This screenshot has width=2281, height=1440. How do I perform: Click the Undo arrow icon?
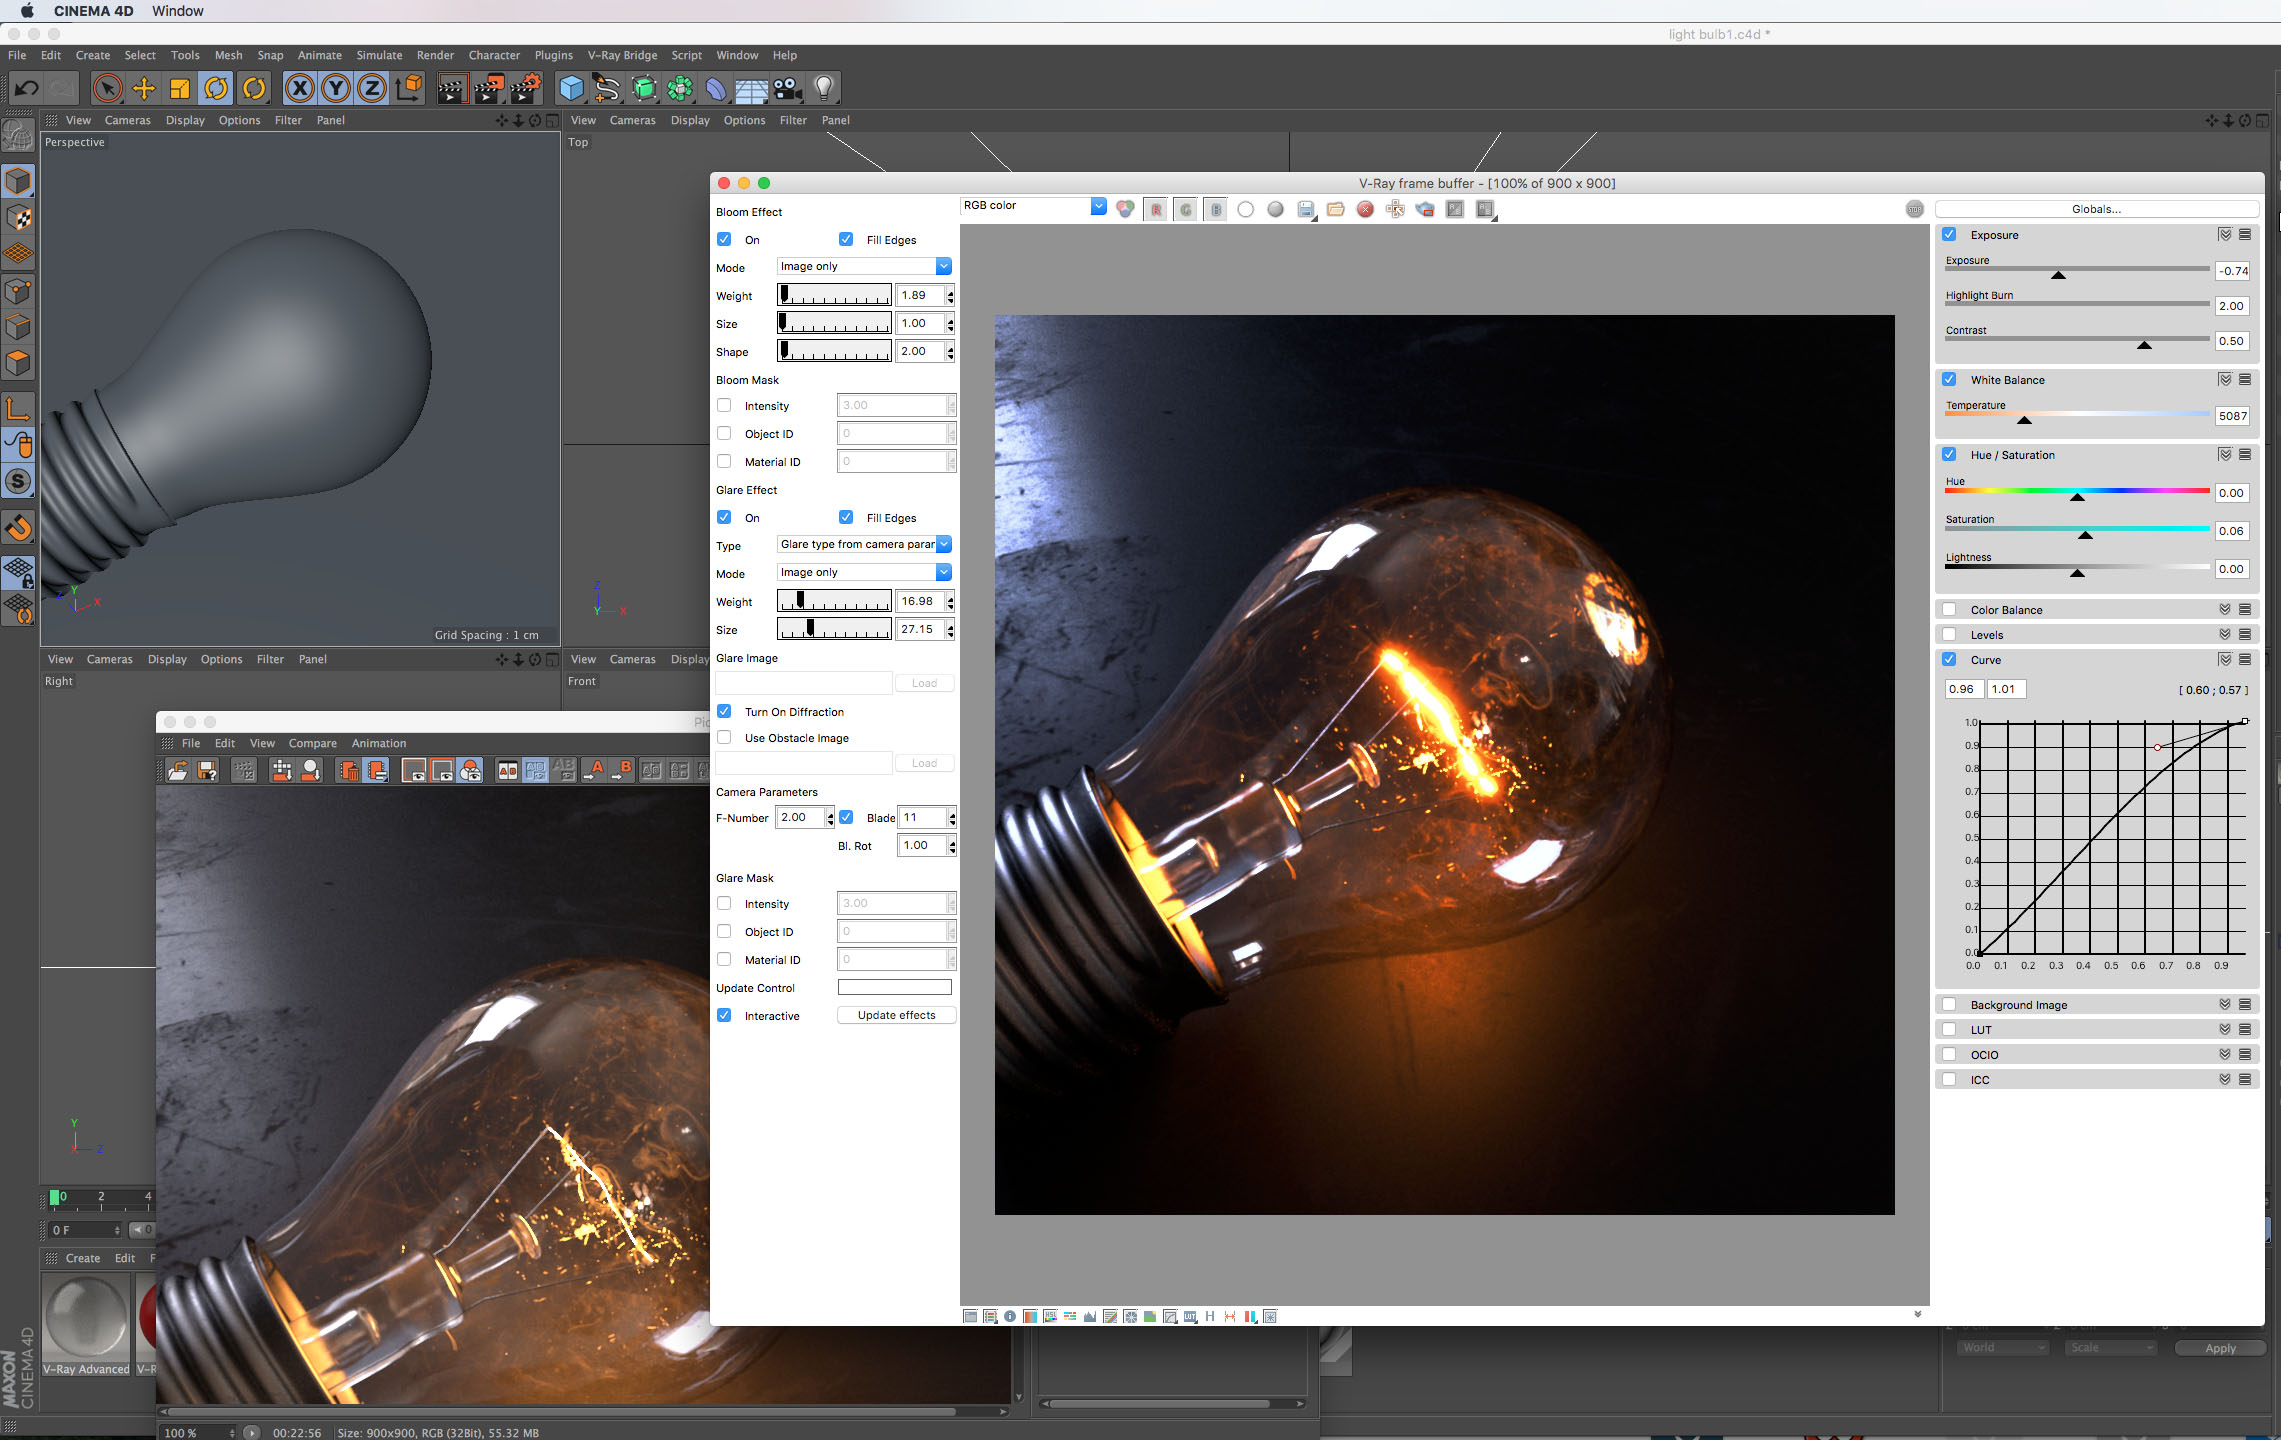[x=26, y=89]
